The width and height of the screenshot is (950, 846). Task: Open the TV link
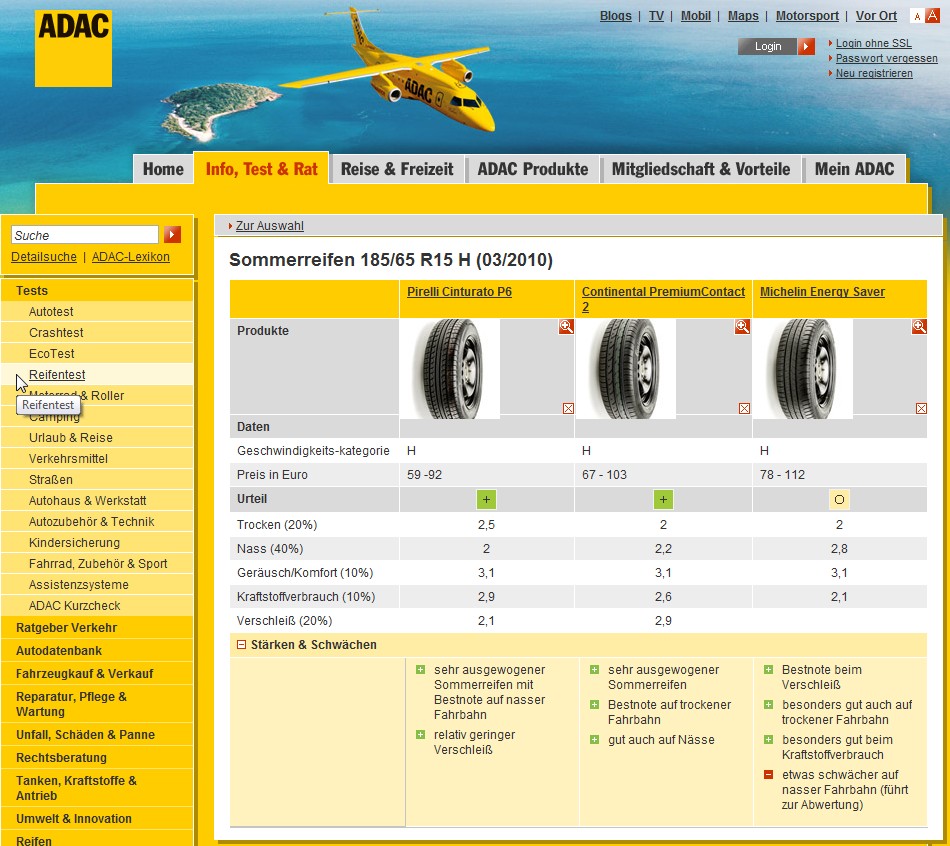coord(656,16)
